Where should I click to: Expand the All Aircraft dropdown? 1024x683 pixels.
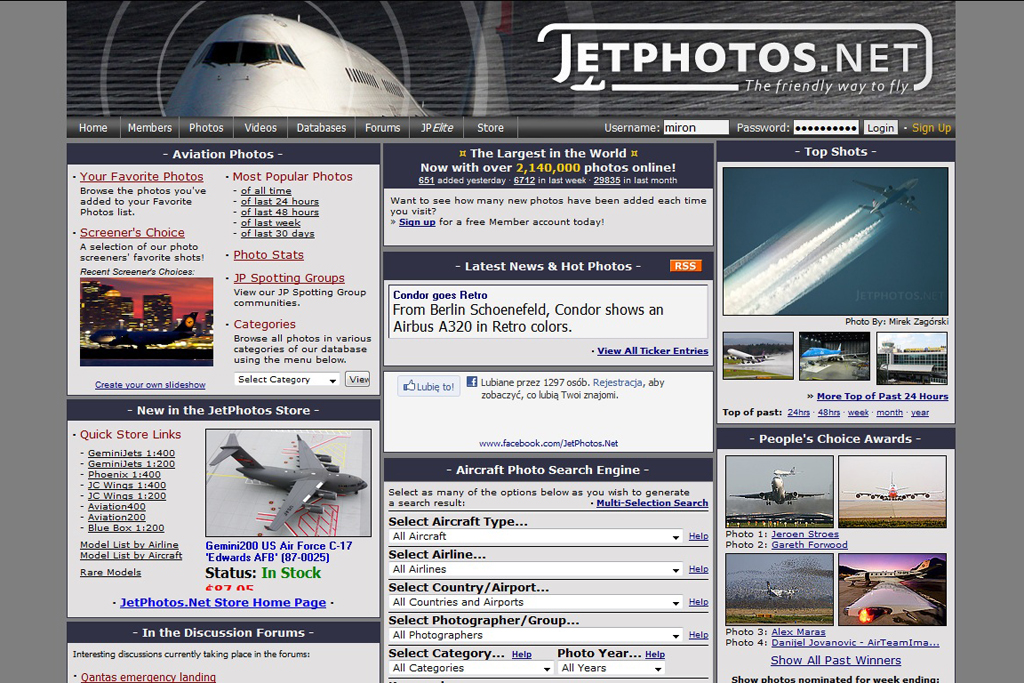[x=536, y=537]
